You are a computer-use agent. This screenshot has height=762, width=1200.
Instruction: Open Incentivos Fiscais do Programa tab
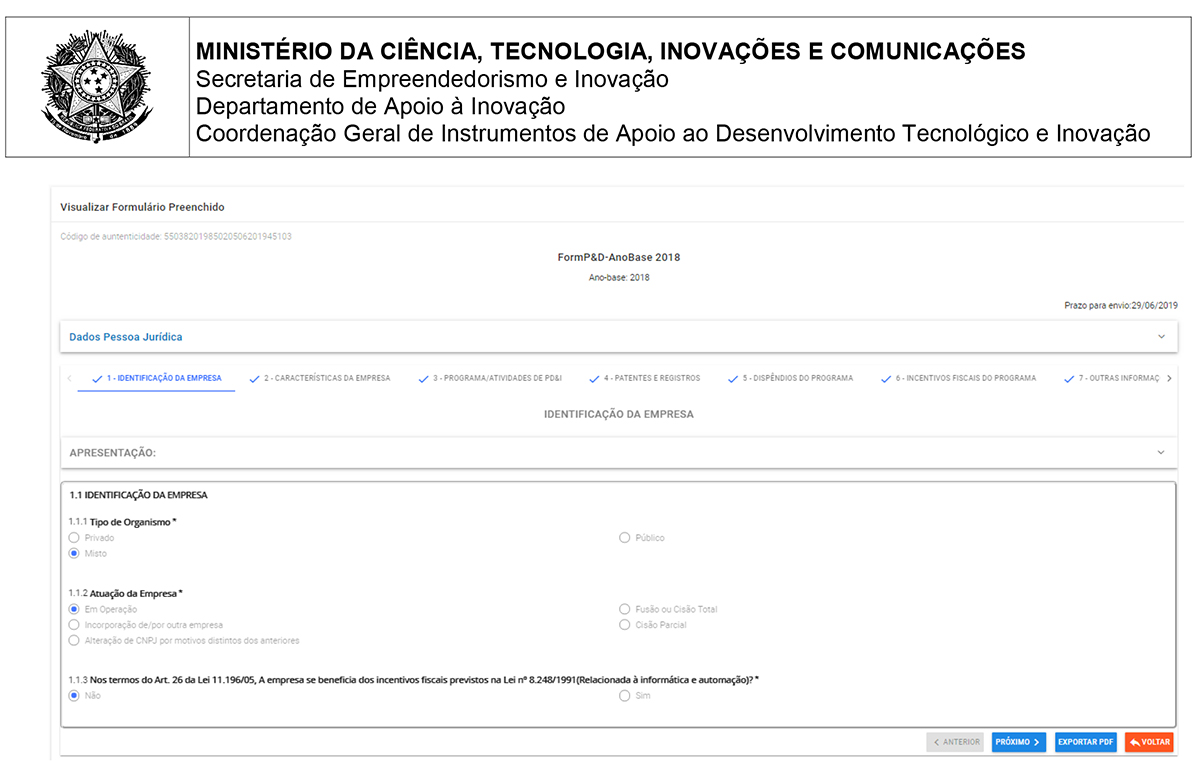coord(958,379)
